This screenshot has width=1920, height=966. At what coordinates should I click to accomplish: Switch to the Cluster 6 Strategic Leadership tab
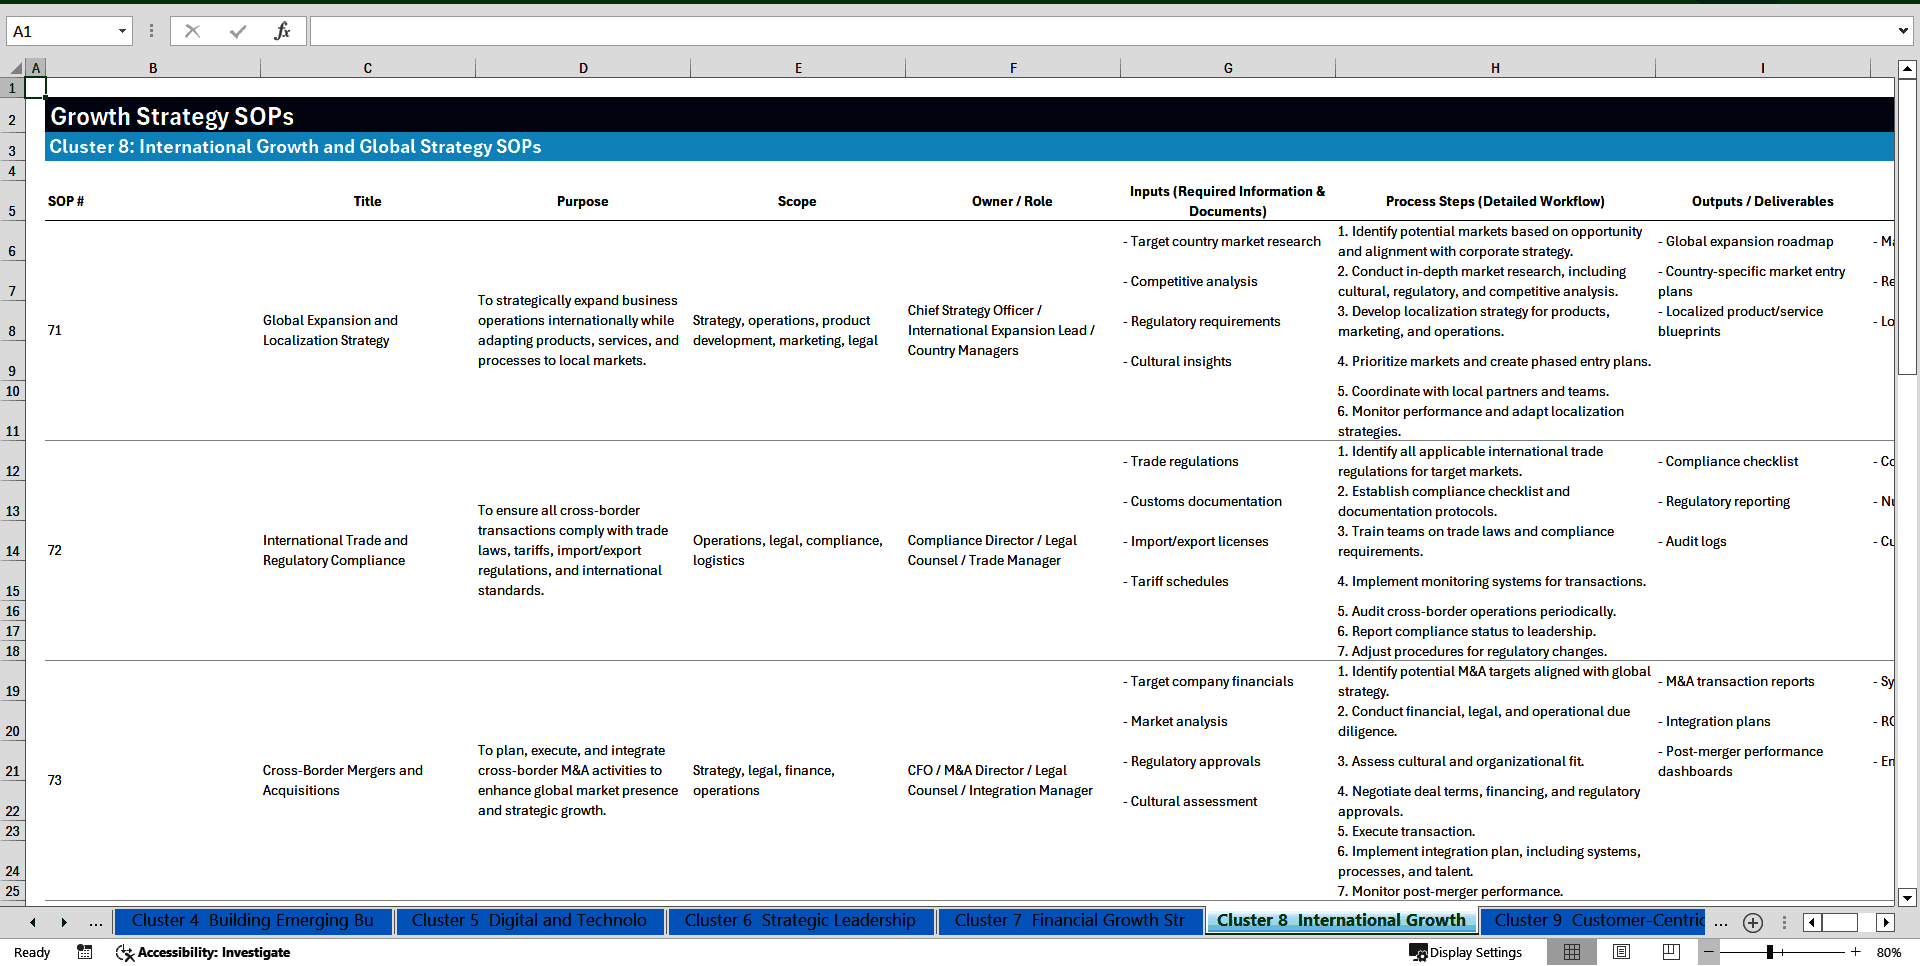coord(800,920)
